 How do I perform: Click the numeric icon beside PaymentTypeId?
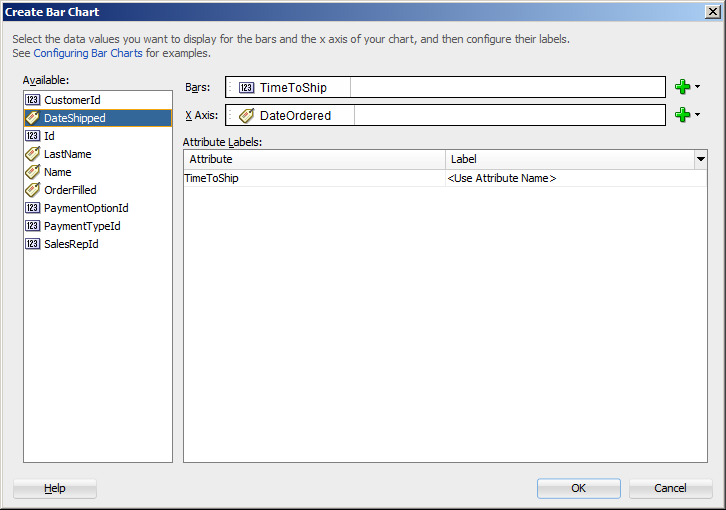(x=32, y=226)
